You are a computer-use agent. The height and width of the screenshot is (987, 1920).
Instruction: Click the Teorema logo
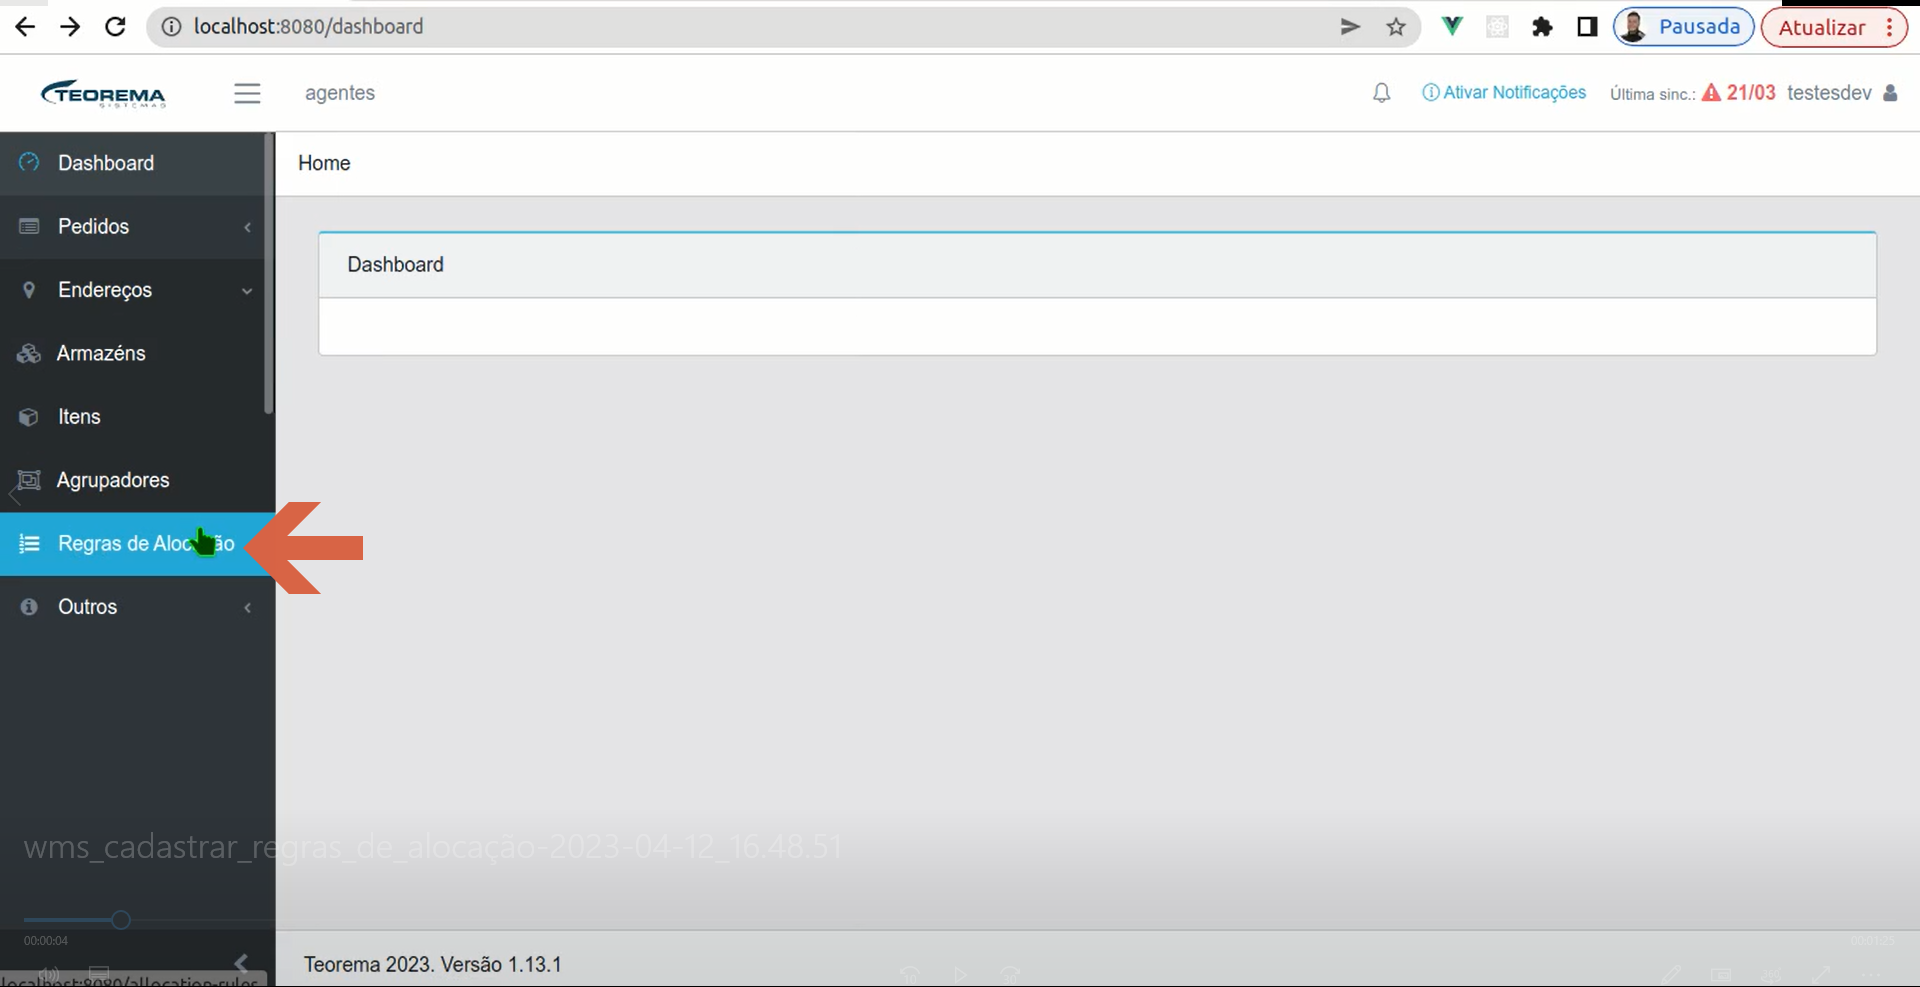coord(103,93)
